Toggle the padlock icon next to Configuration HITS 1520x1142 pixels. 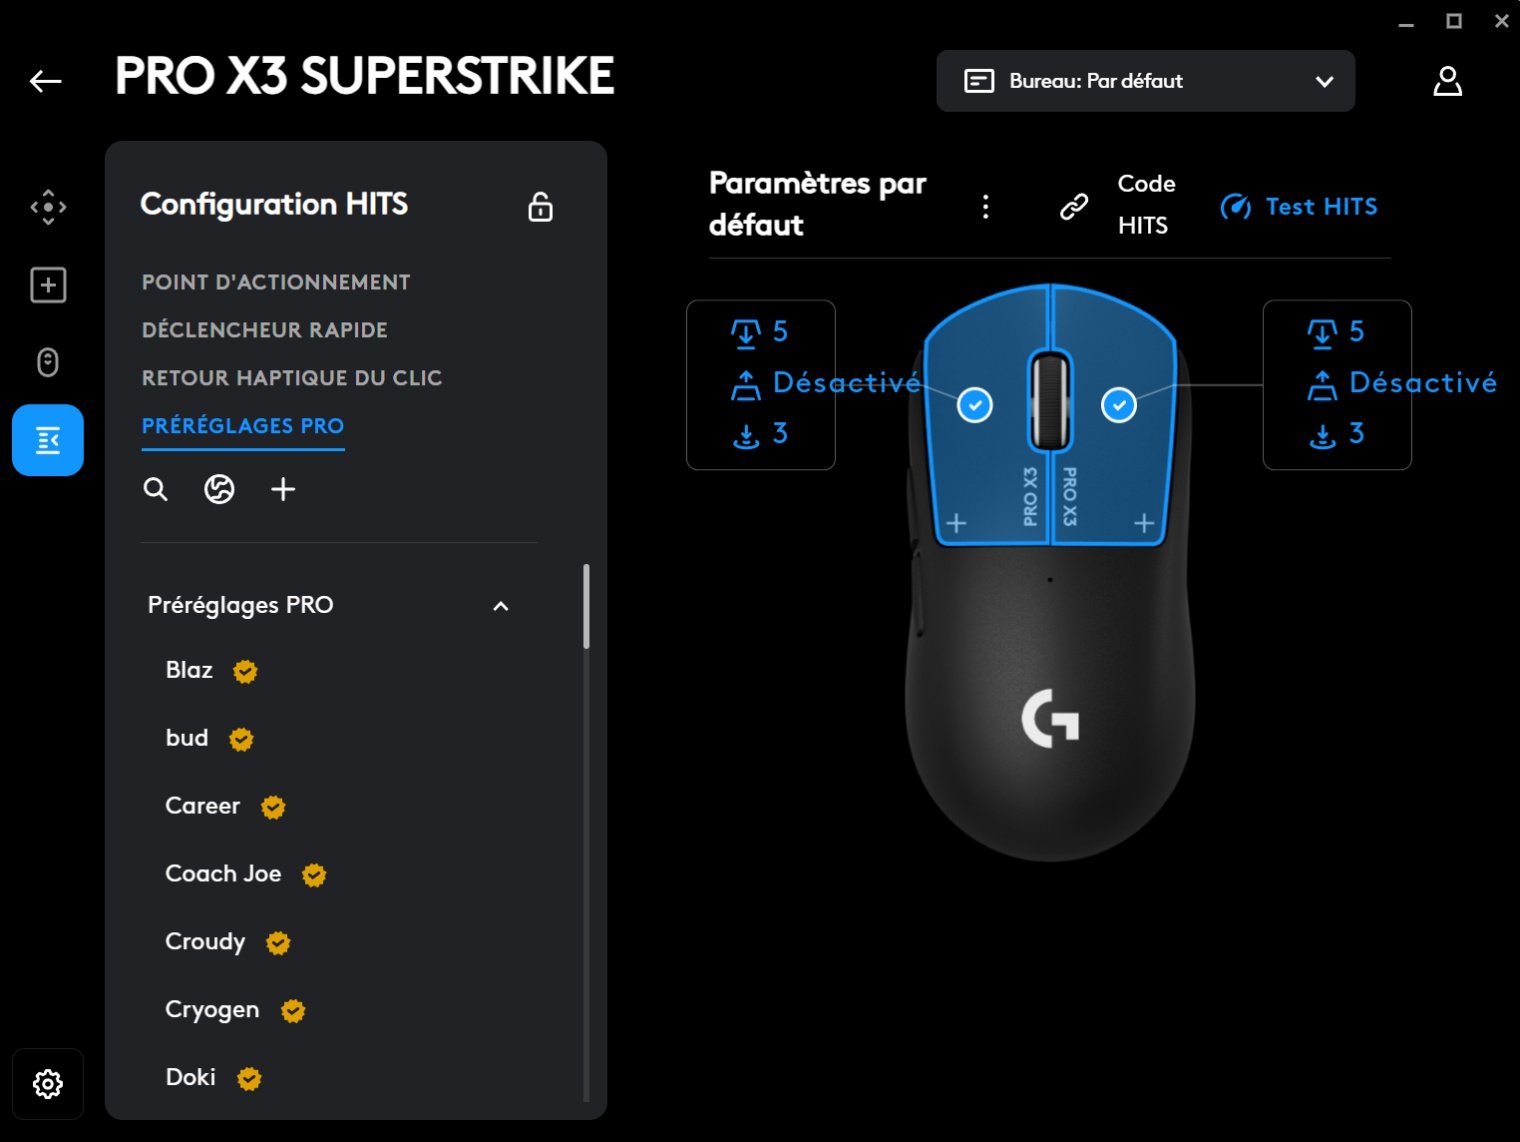[x=540, y=207]
